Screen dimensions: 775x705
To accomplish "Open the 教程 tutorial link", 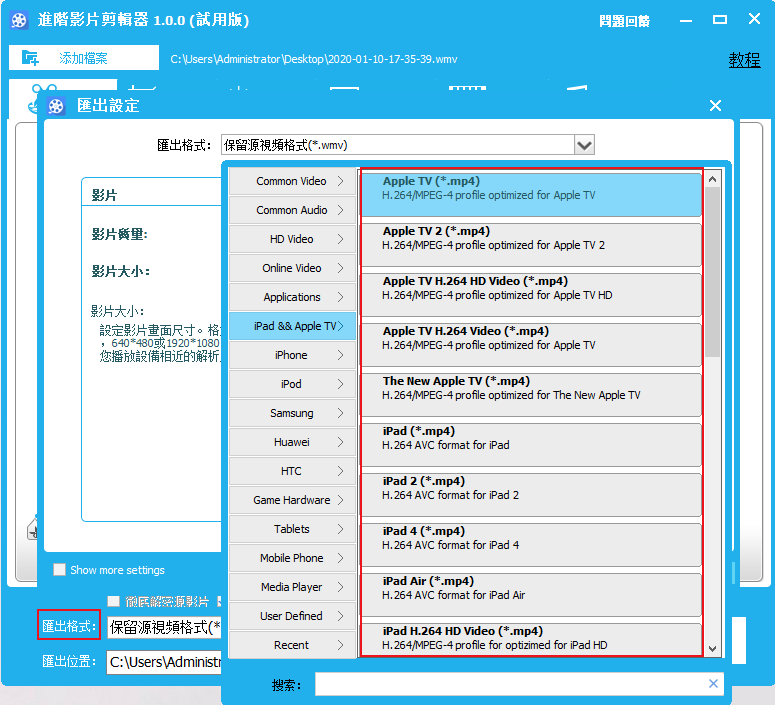I will coord(744,60).
